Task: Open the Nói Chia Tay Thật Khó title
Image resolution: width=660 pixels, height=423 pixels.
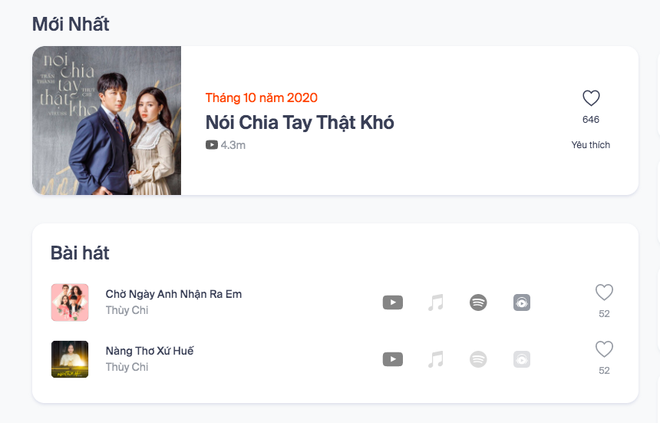Action: coord(300,122)
